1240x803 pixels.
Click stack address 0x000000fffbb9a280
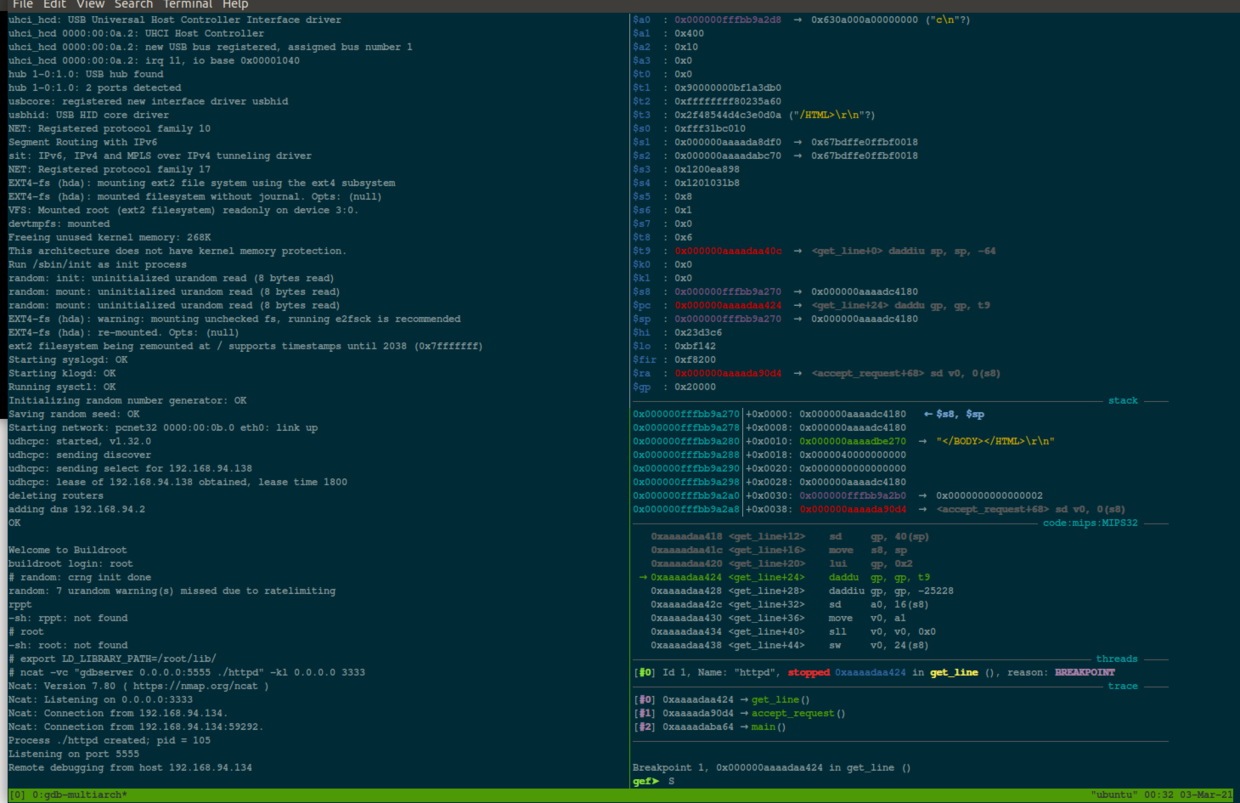[686, 441]
